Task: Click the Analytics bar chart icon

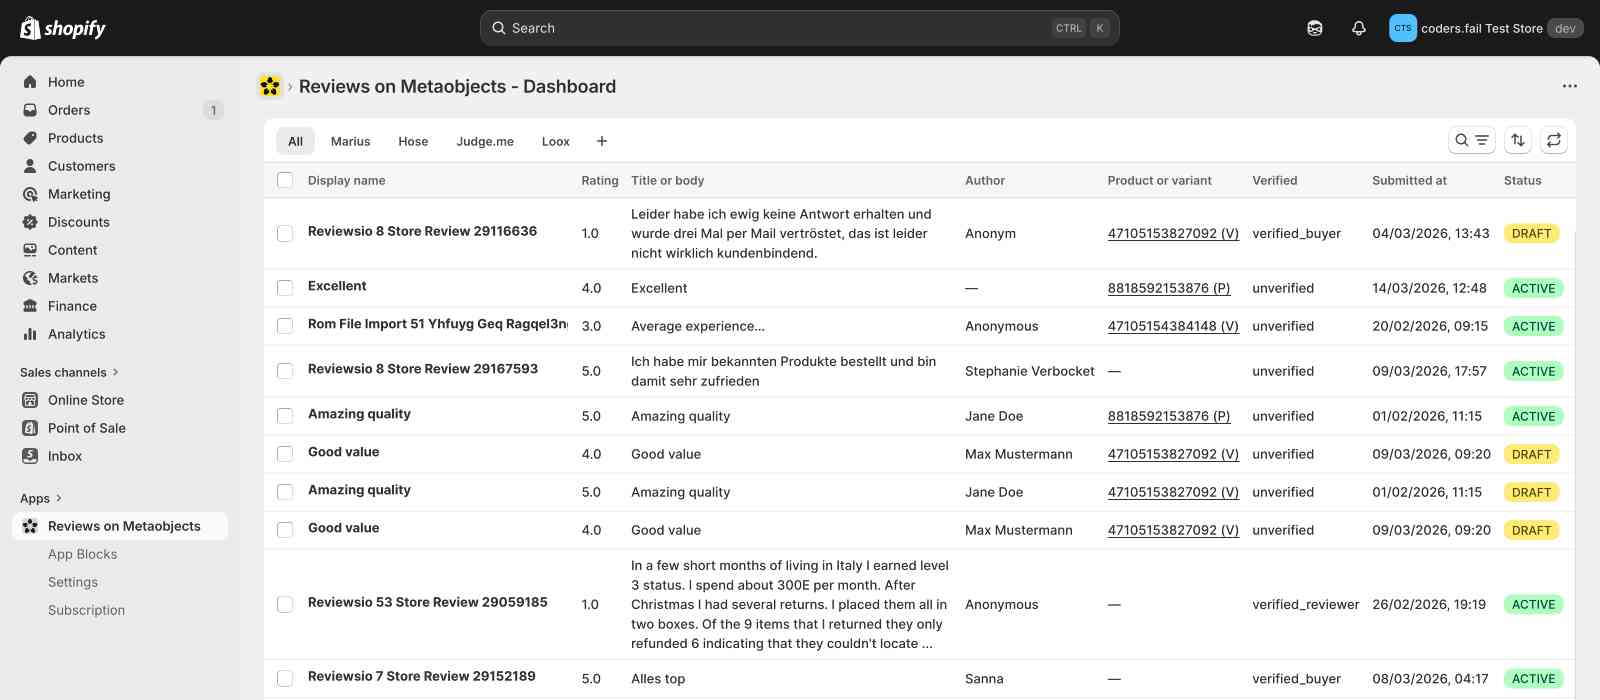Action: pos(30,334)
